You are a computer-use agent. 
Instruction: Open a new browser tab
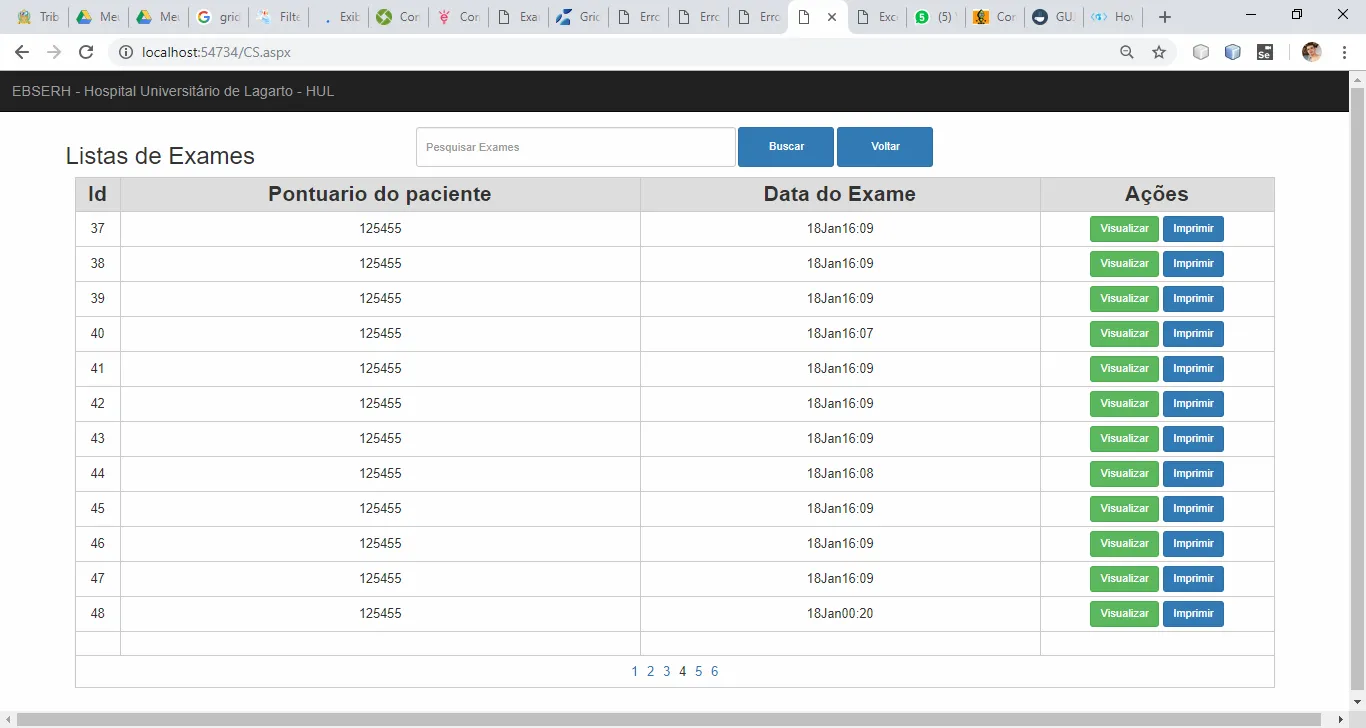tap(1164, 17)
